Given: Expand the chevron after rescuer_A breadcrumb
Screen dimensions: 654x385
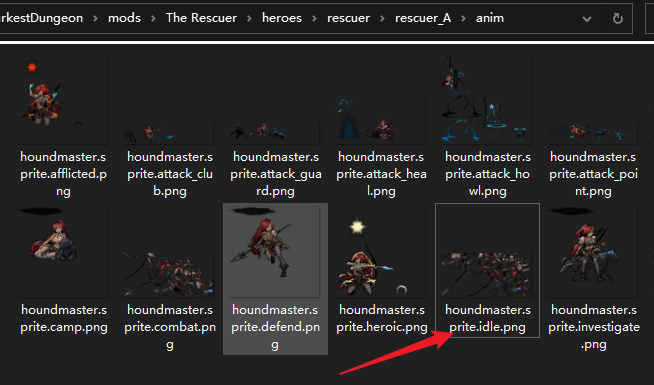Looking at the screenshot, I should click(x=463, y=18).
